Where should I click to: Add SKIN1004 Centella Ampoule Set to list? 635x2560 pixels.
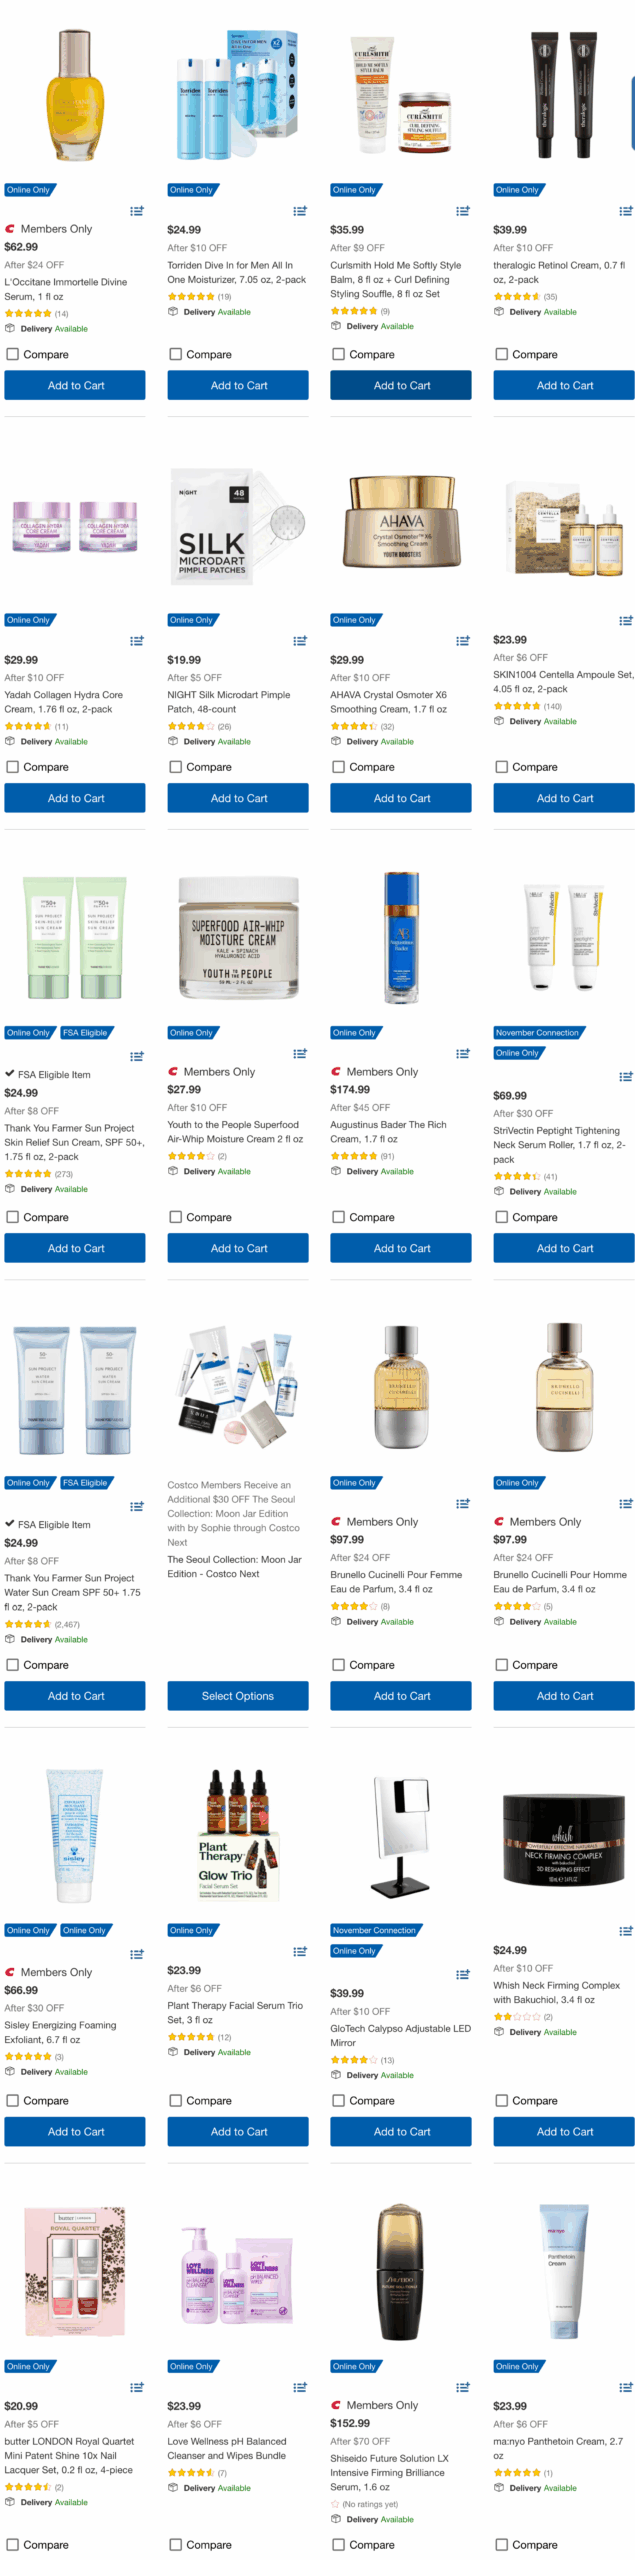[x=626, y=621]
